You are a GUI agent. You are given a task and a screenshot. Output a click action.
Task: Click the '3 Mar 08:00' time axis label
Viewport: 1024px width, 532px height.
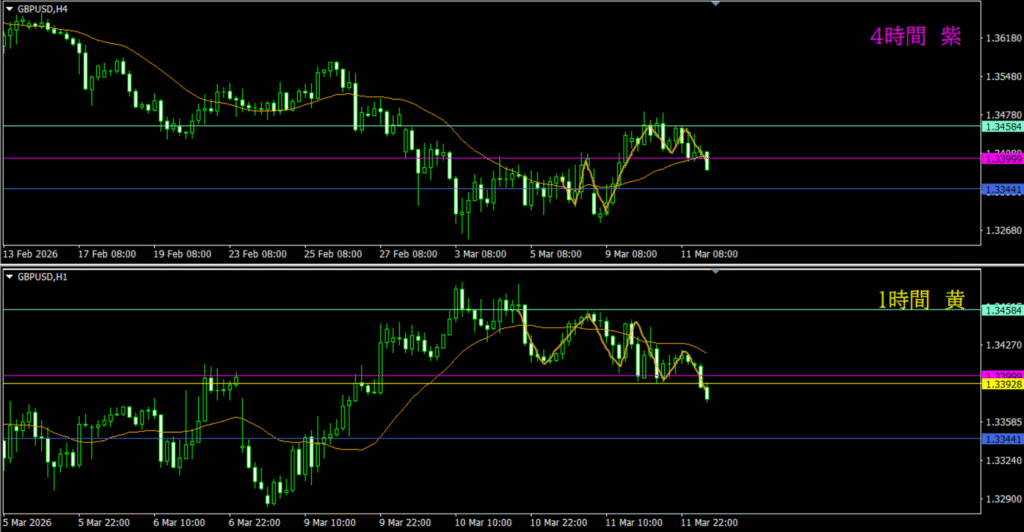click(x=479, y=254)
